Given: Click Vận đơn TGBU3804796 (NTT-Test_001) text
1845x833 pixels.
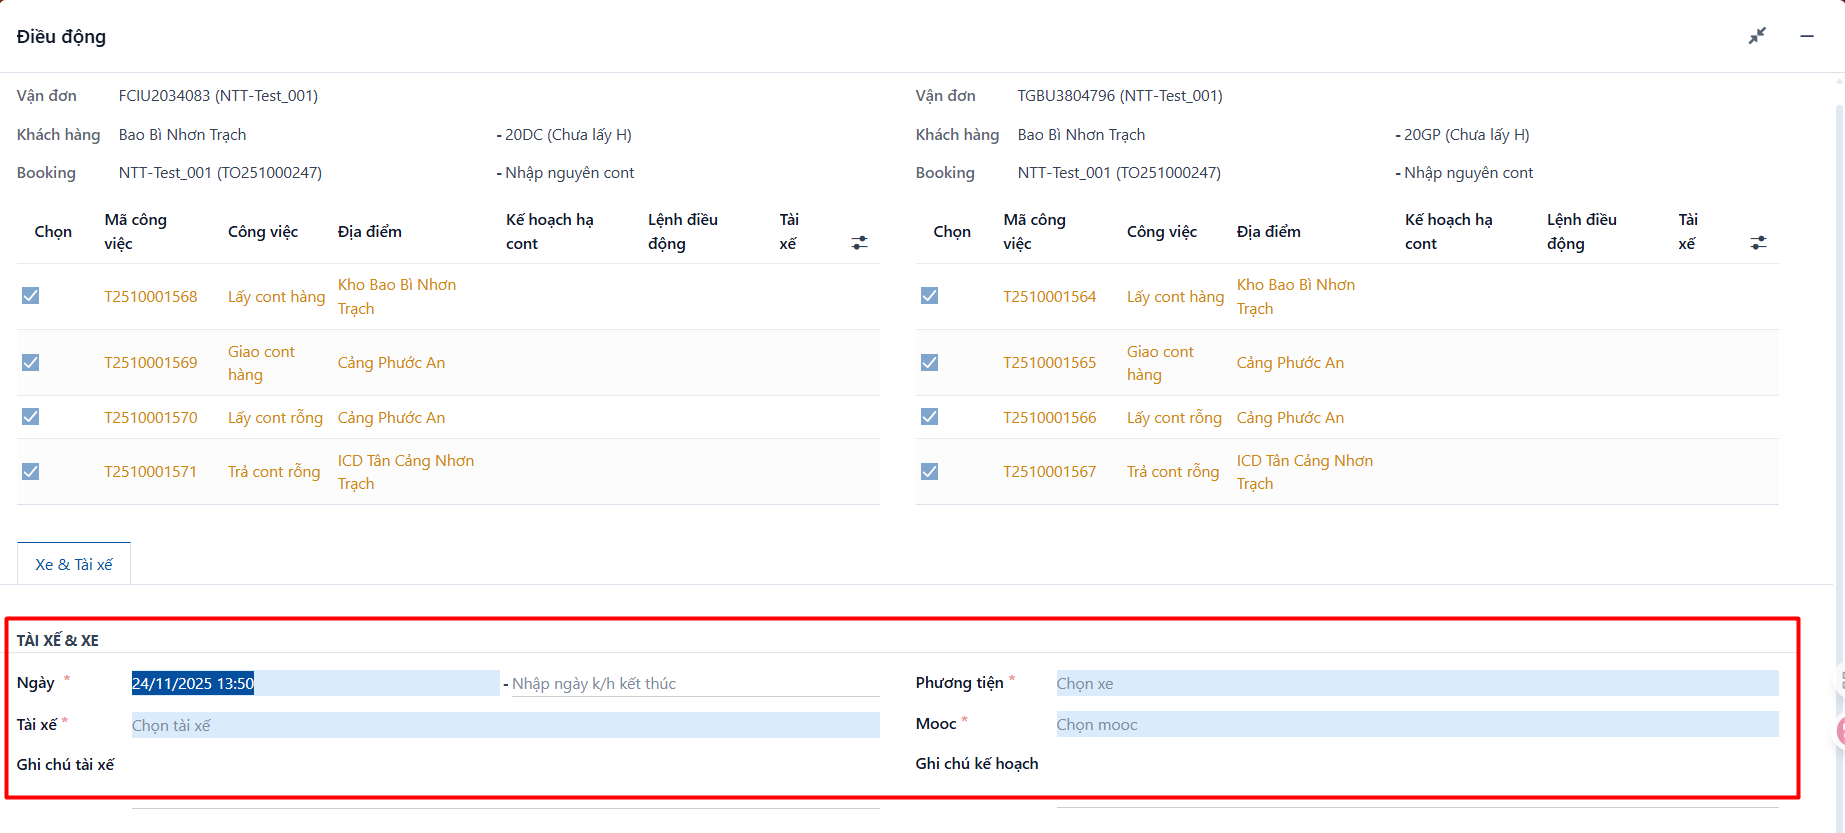Looking at the screenshot, I should 1120,96.
